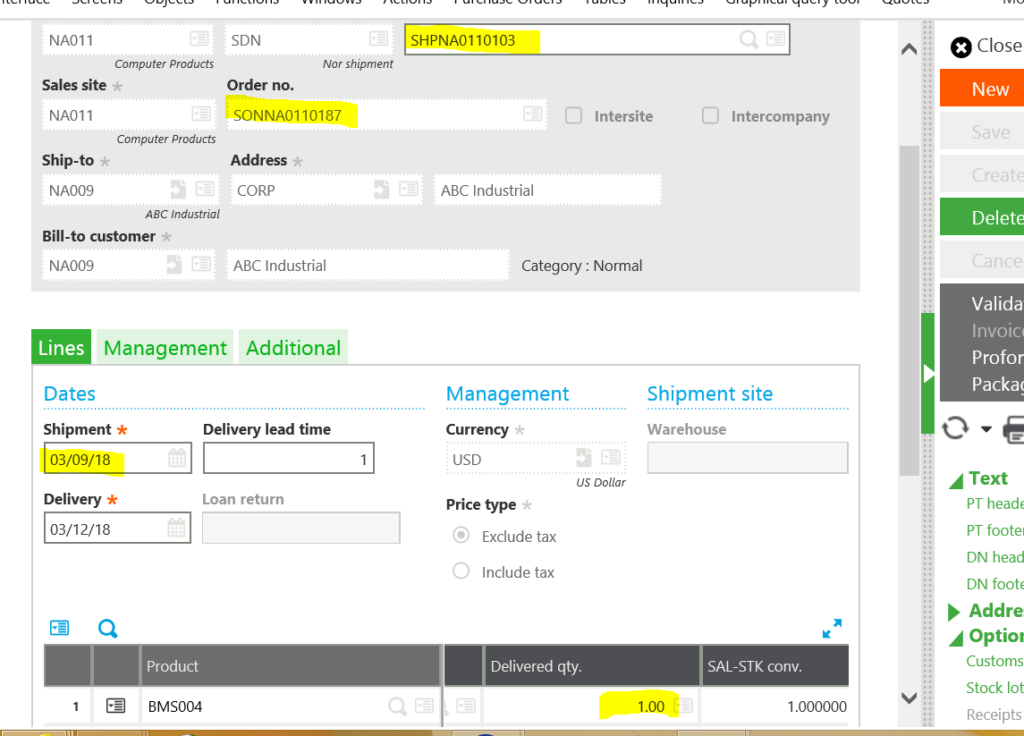The image size is (1024, 736).
Task: Tick the Intercompany checkbox
Action: (x=710, y=116)
